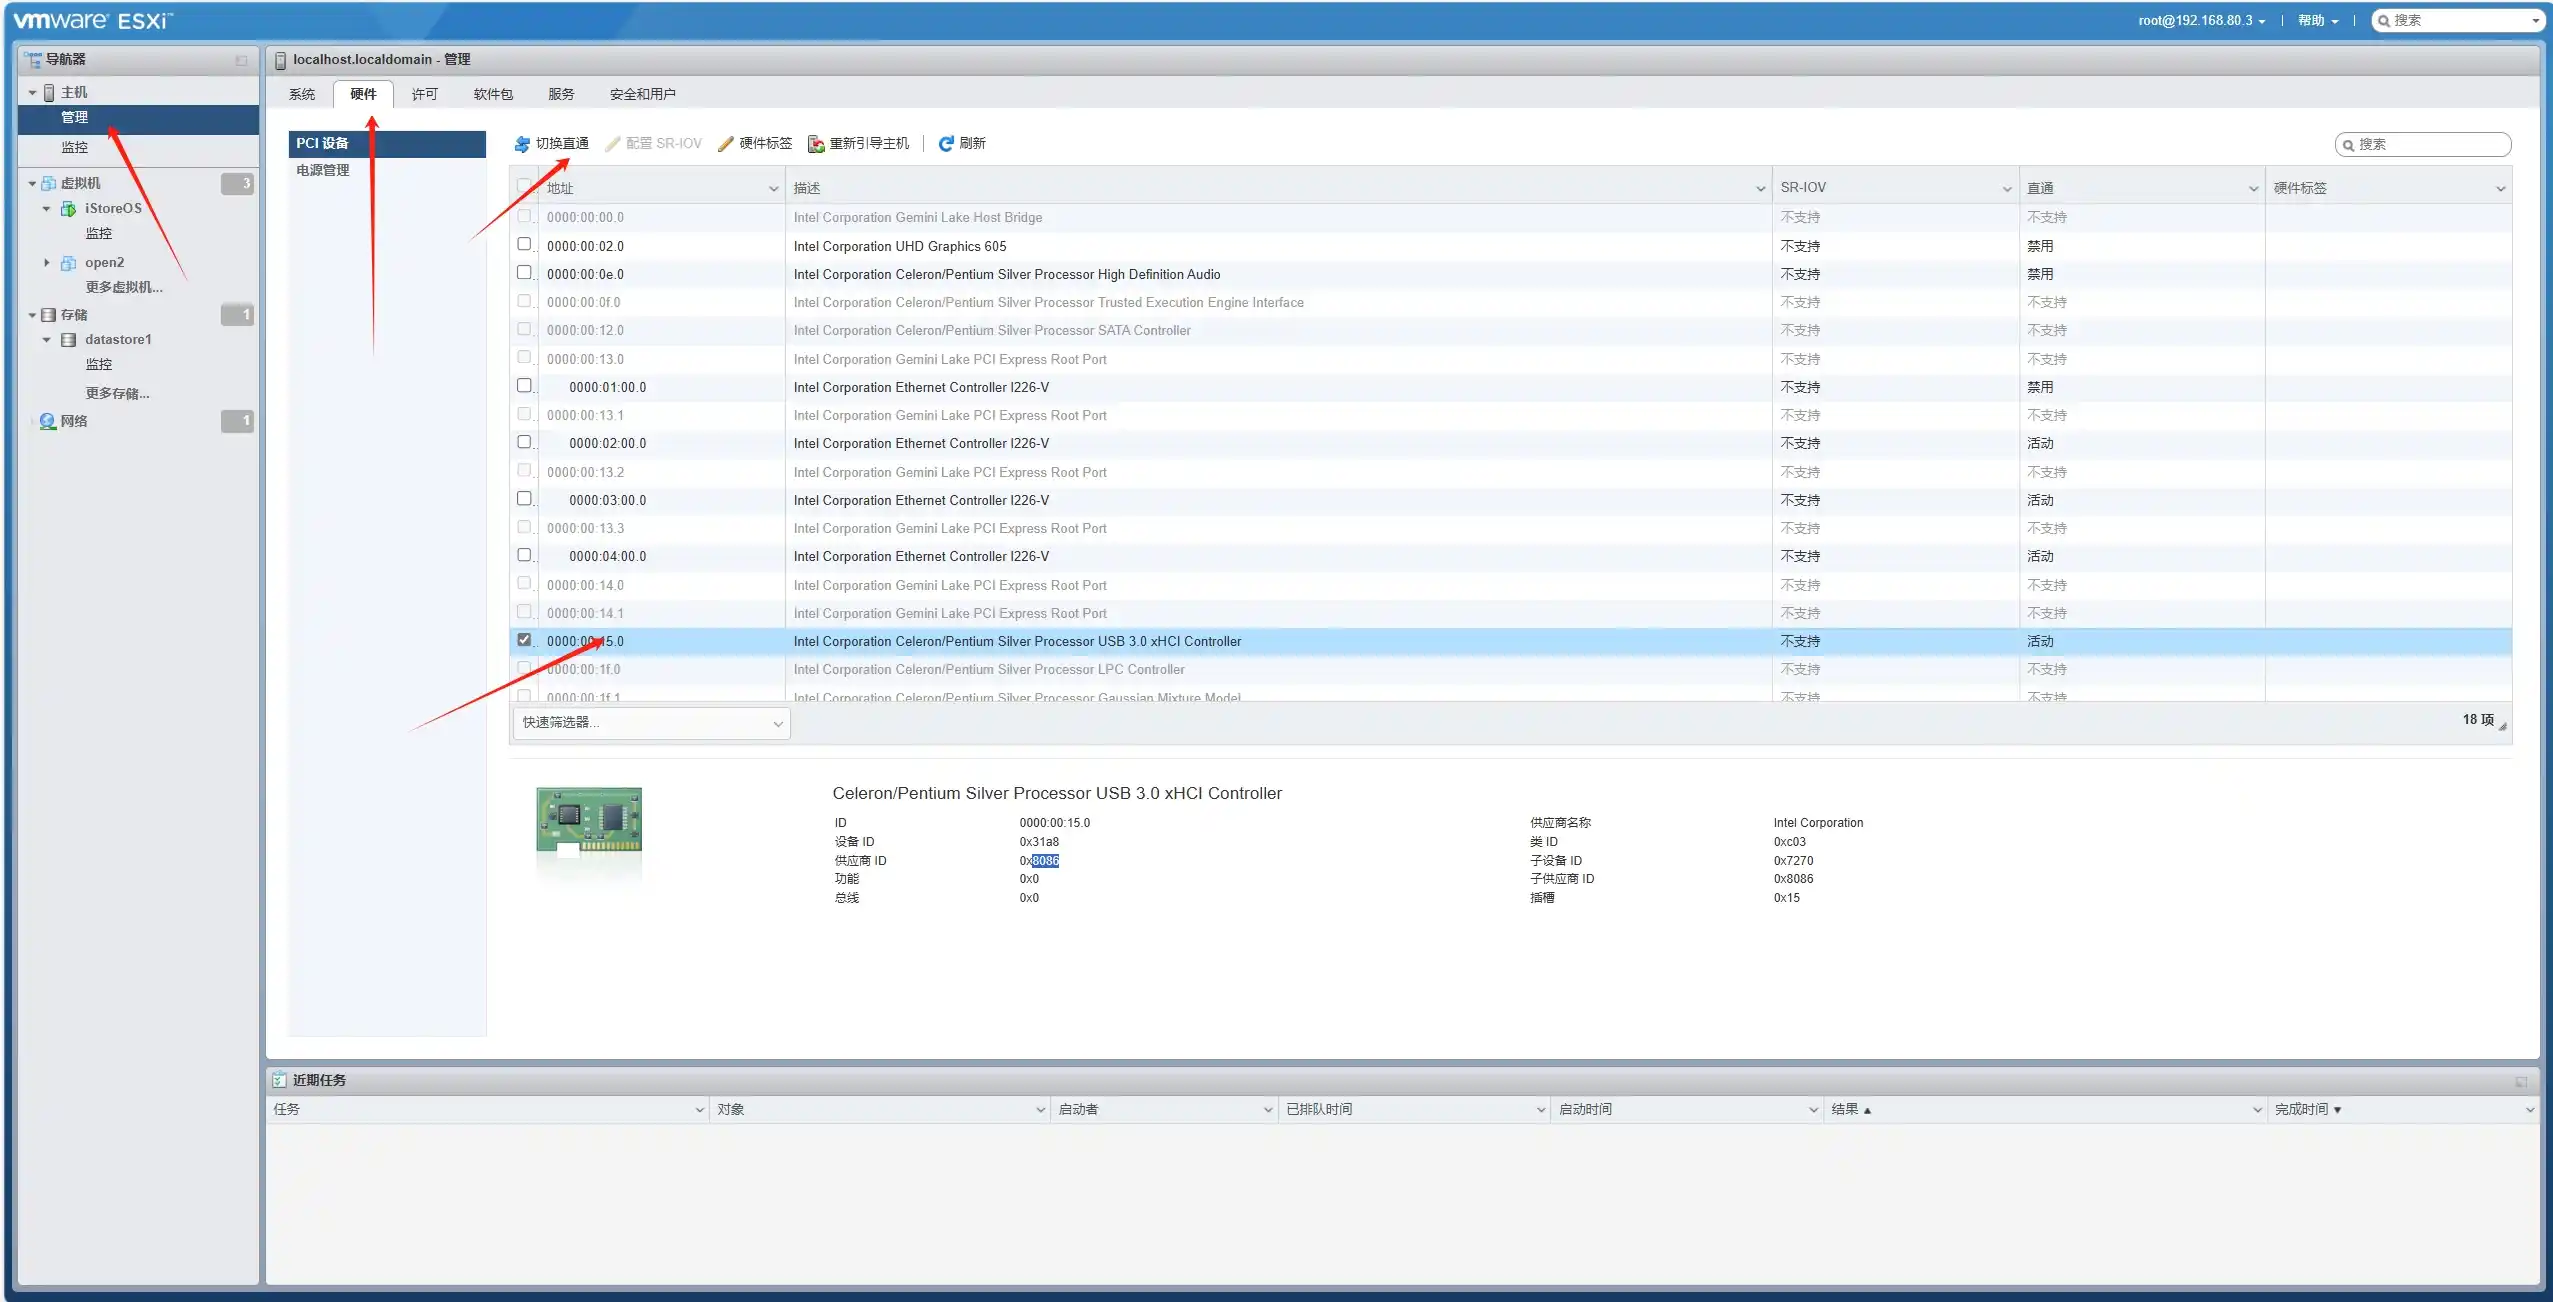2553x1302 pixels.
Task: Switch to the services (服务) tab
Action: click(561, 94)
